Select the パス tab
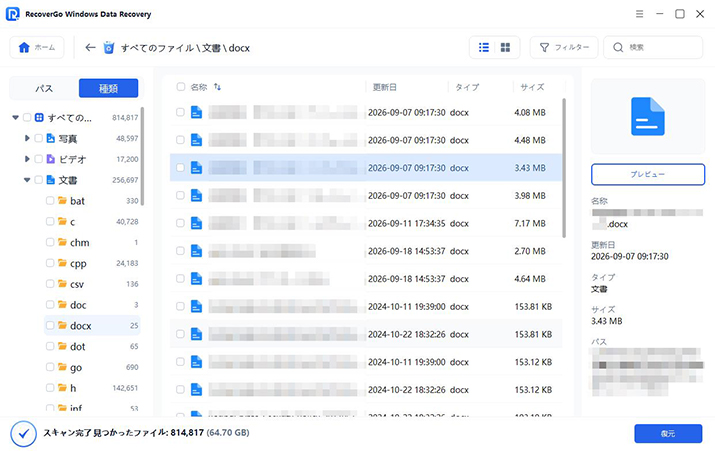Screen dimensions: 715x451 click(x=44, y=88)
